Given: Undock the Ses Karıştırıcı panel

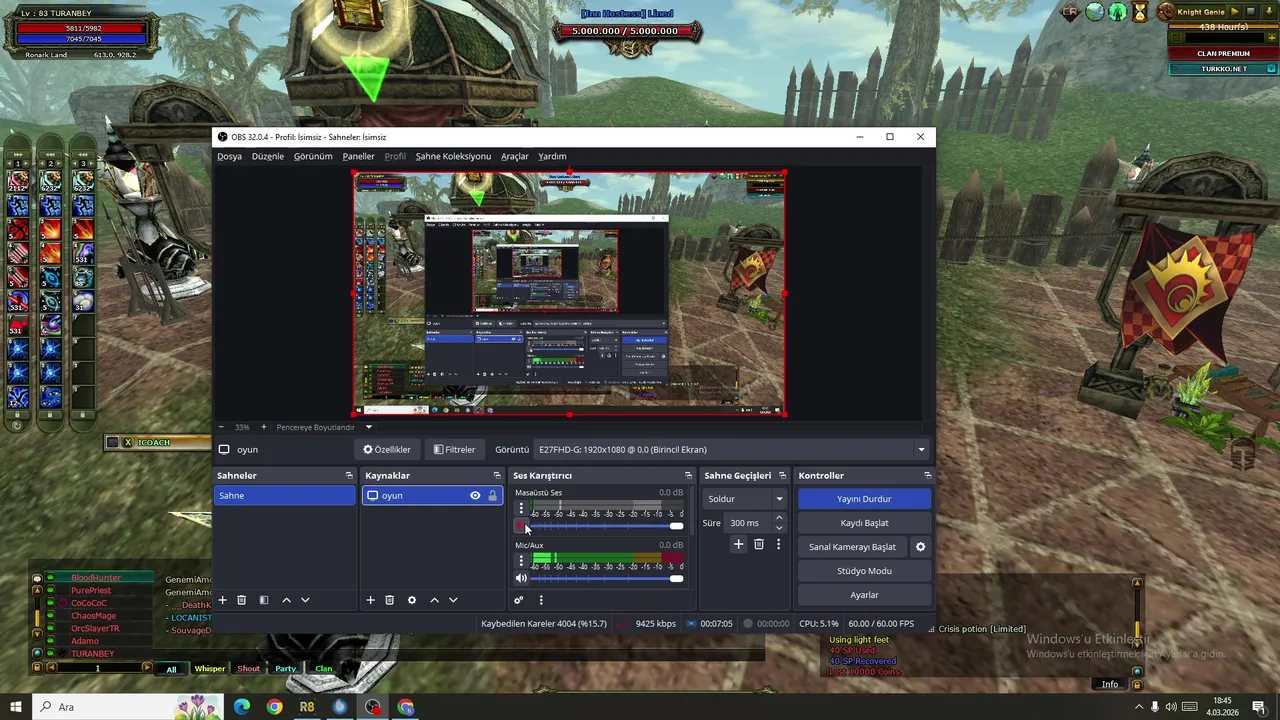Looking at the screenshot, I should pos(688,475).
